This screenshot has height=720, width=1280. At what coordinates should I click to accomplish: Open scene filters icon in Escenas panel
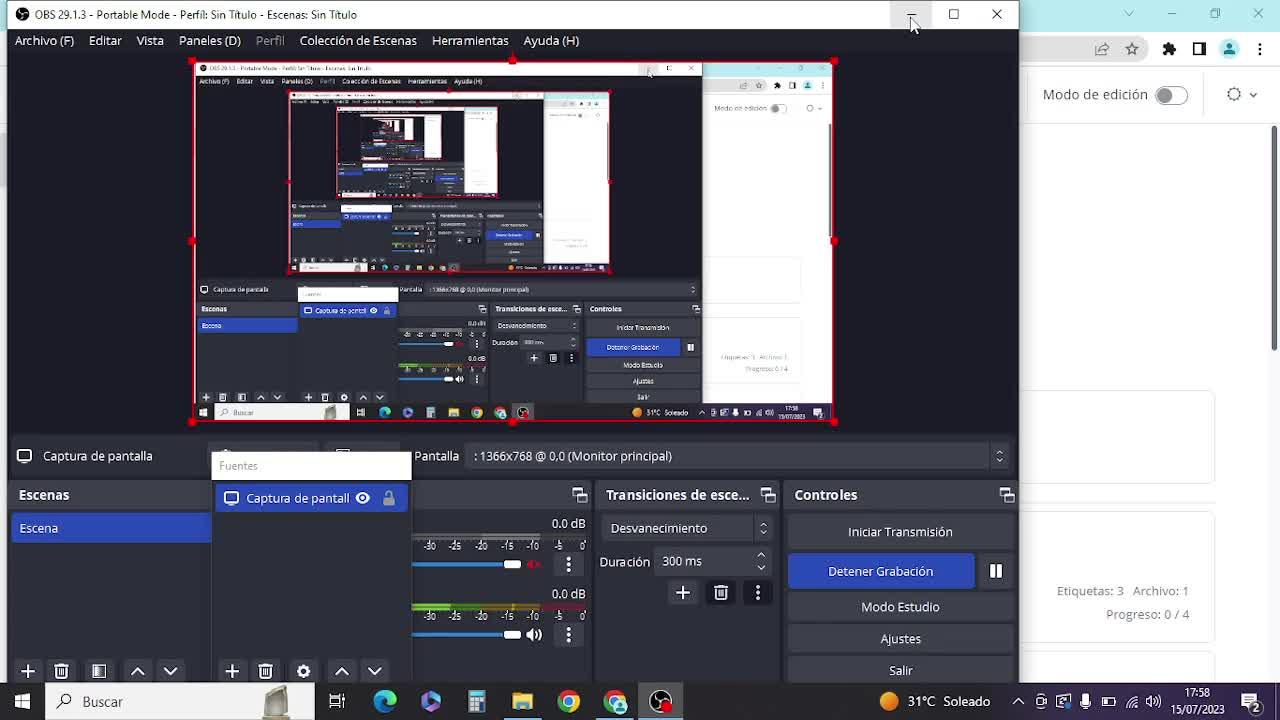[x=99, y=671]
